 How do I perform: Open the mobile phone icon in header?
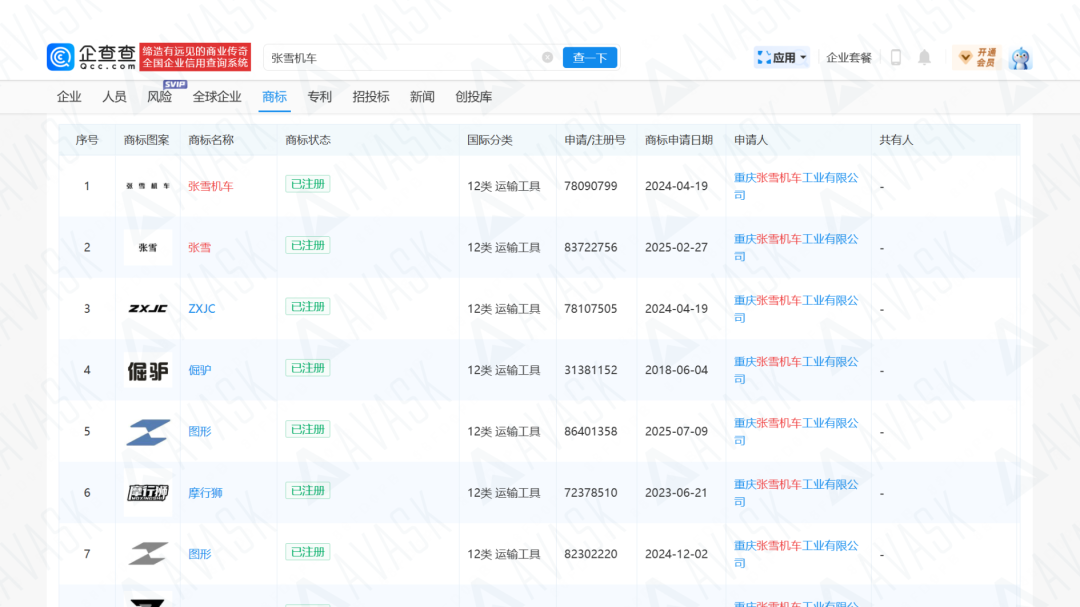(895, 58)
